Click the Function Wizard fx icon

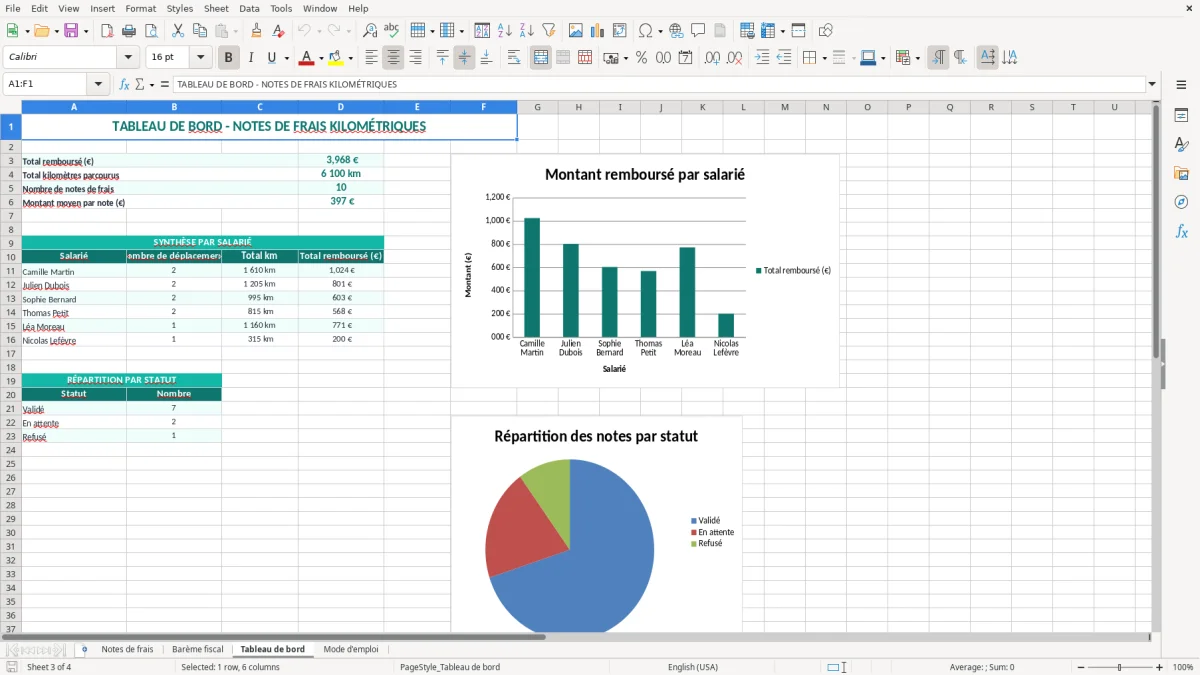[125, 85]
